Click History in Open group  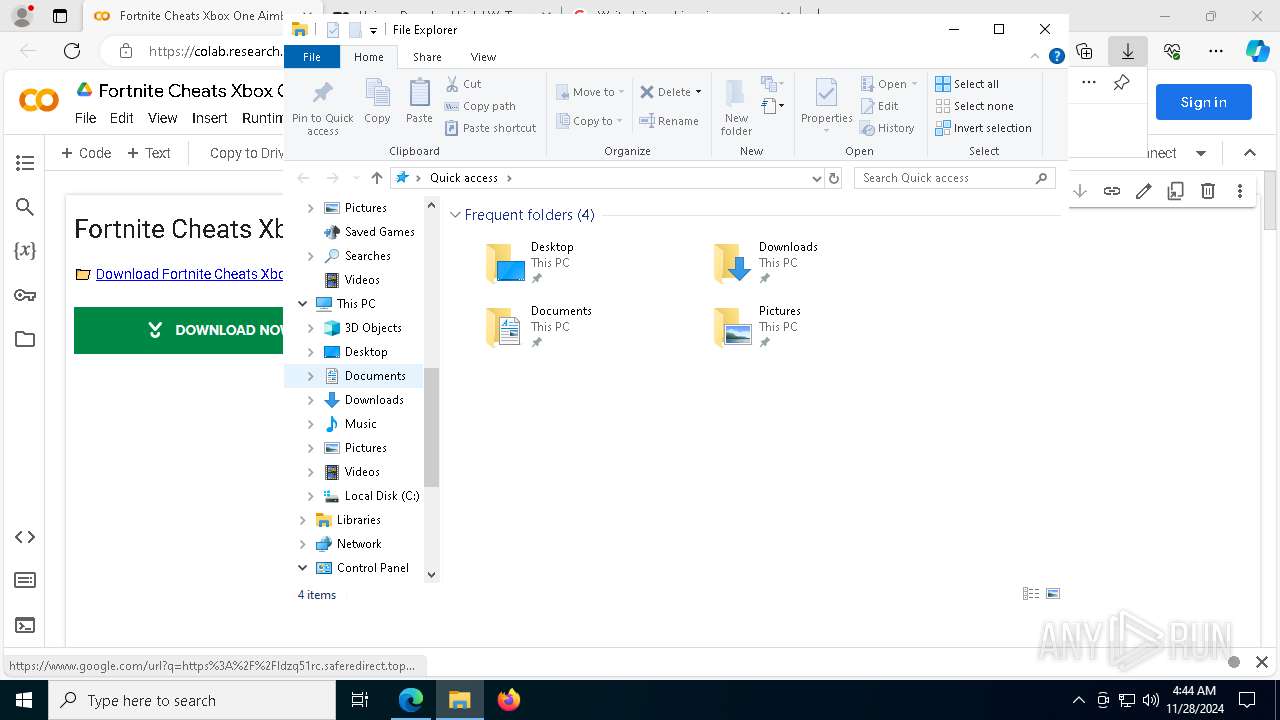click(x=887, y=128)
